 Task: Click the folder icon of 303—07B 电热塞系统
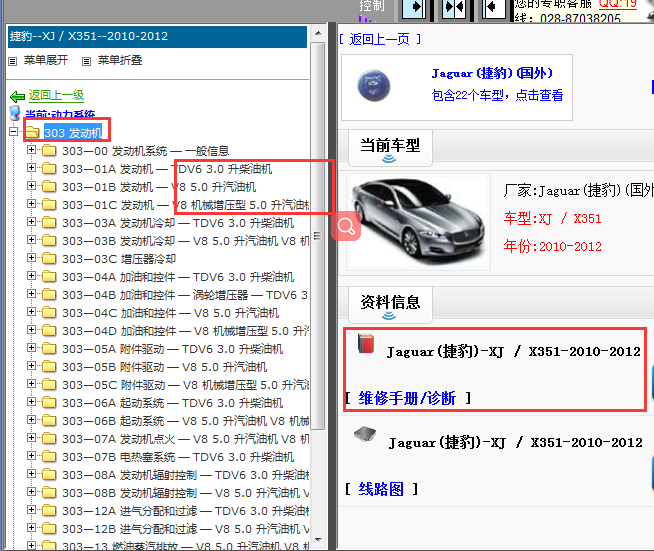tap(49, 457)
